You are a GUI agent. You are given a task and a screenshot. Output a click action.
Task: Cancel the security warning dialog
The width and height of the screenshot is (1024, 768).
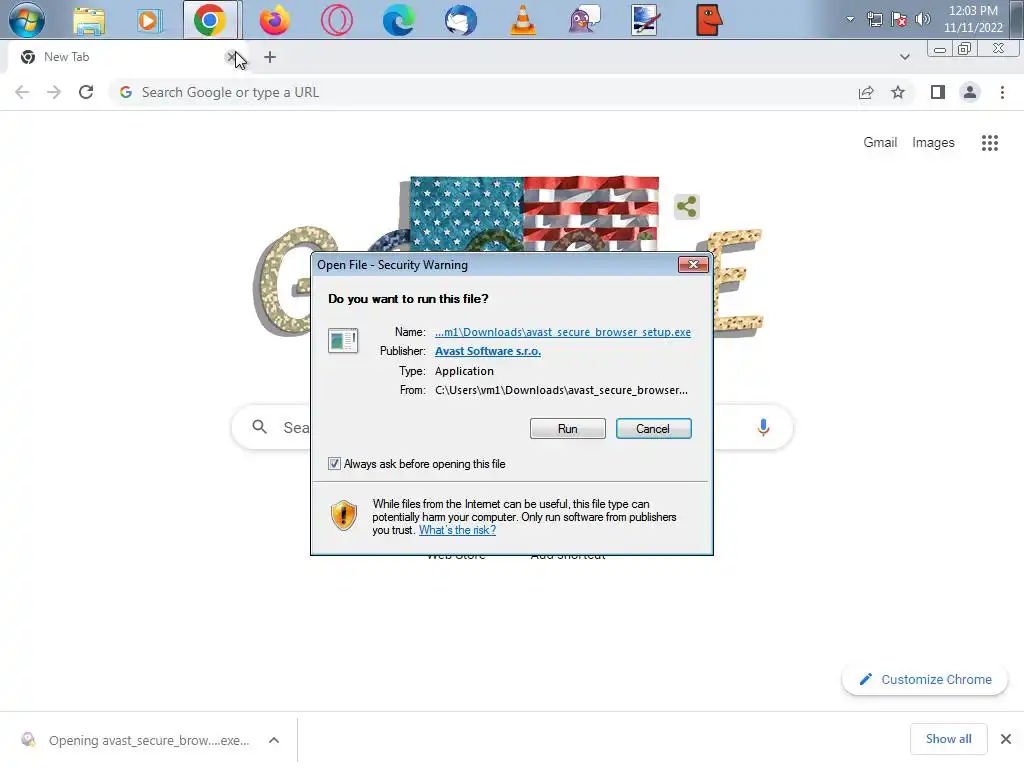coord(653,428)
